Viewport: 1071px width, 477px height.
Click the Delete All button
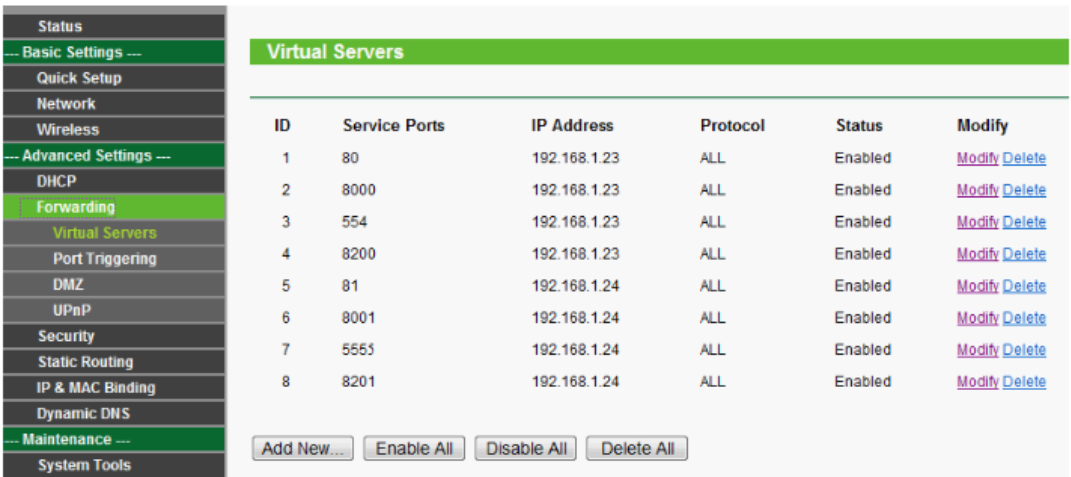pos(637,449)
